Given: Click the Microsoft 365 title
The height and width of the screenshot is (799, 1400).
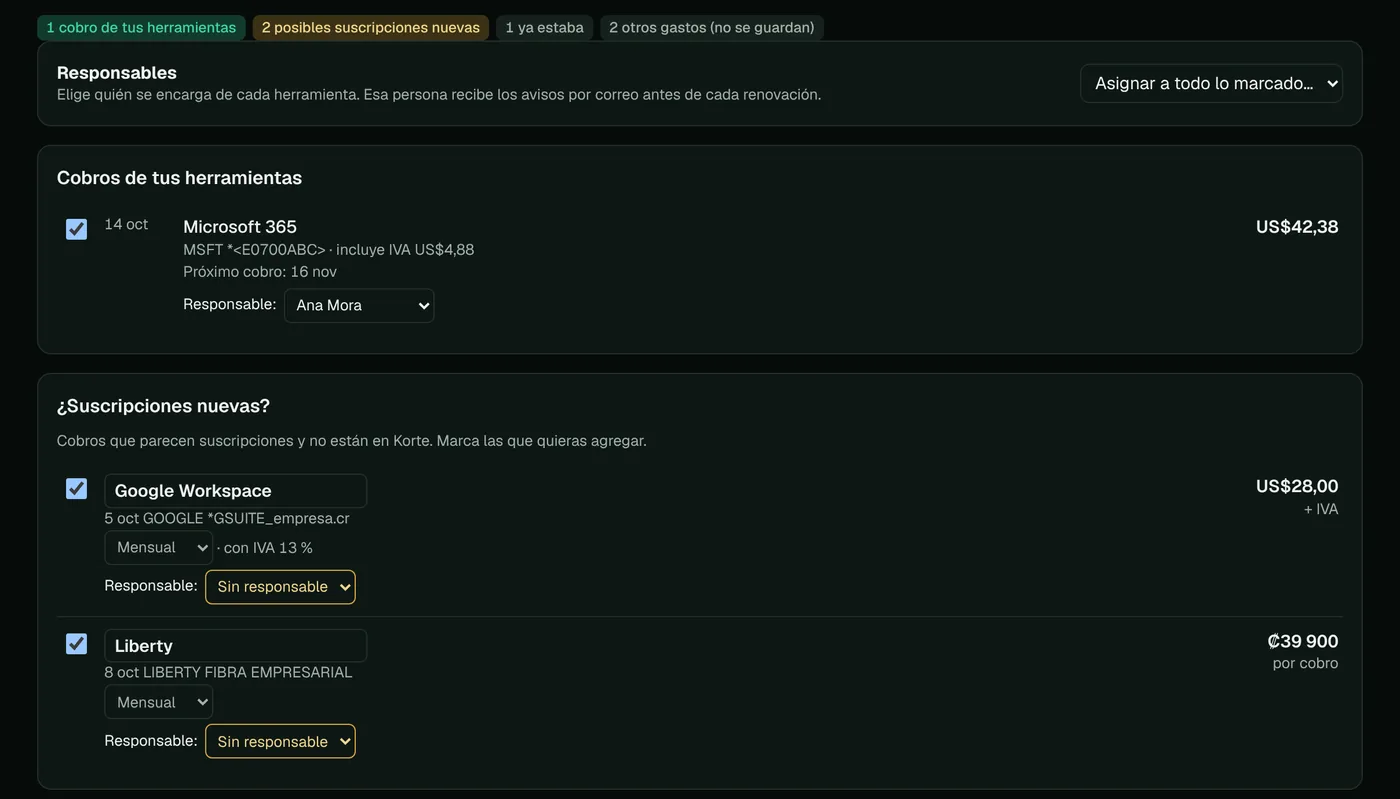Looking at the screenshot, I should pyautogui.click(x=240, y=227).
